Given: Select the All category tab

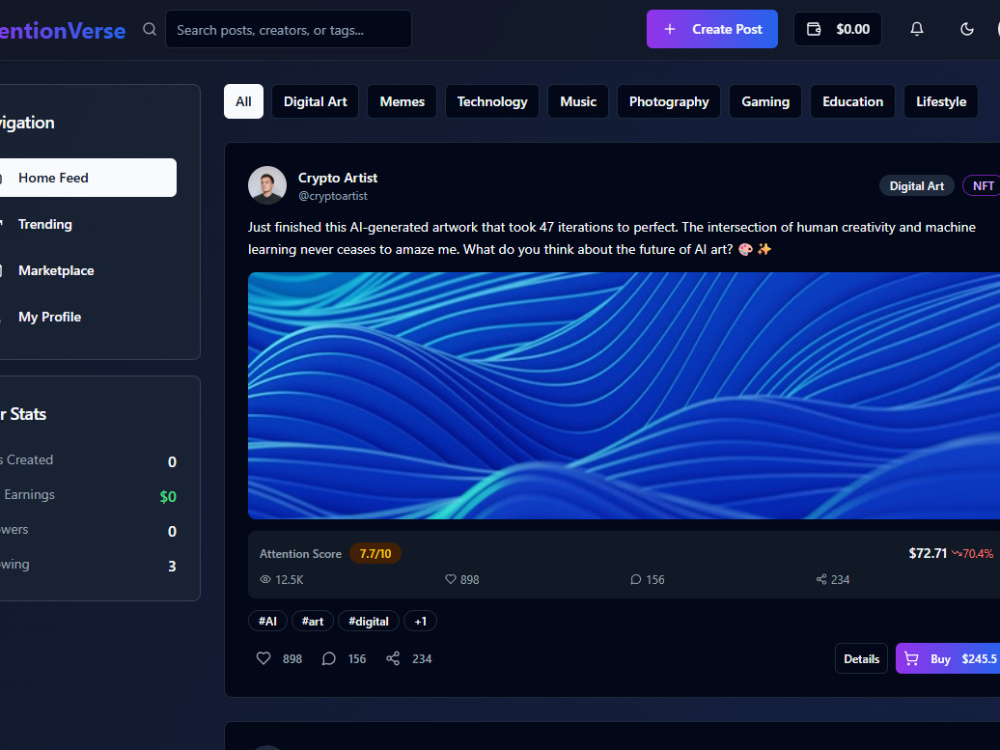Looking at the screenshot, I should coord(244,101).
